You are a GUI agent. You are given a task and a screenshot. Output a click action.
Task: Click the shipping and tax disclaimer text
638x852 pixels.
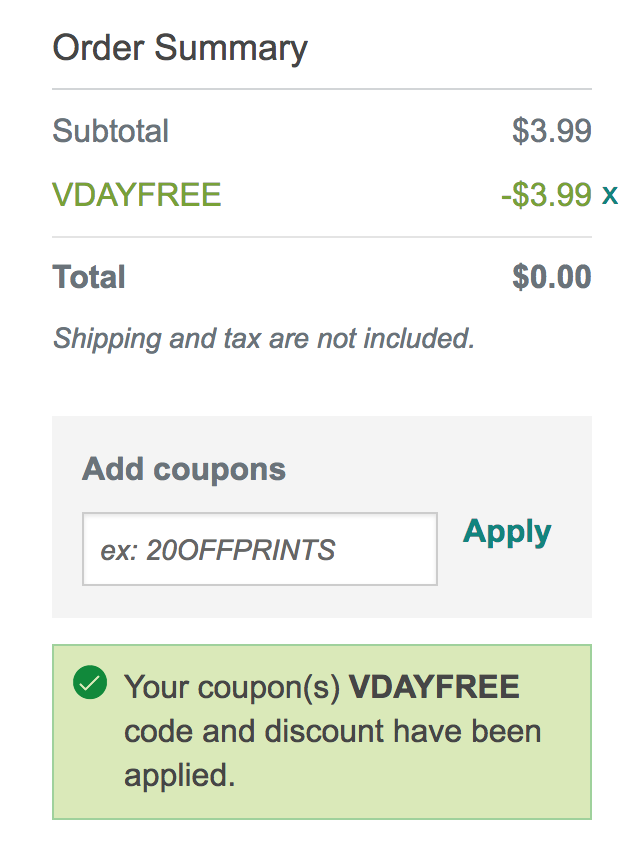264,339
